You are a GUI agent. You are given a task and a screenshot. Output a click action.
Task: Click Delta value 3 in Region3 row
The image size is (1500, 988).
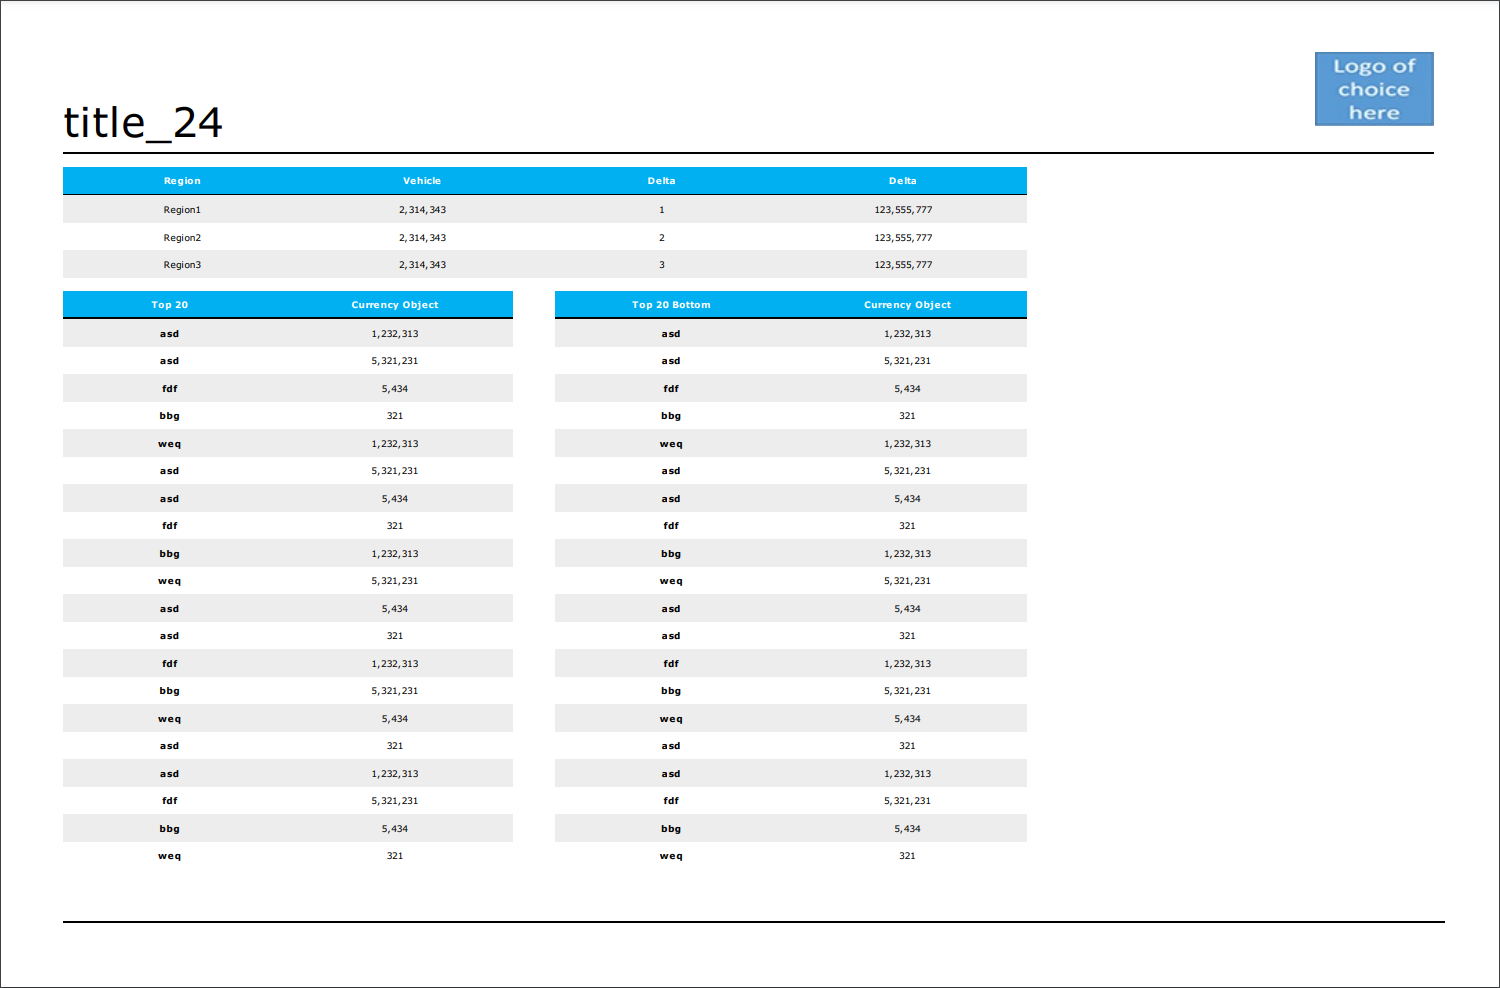[661, 265]
